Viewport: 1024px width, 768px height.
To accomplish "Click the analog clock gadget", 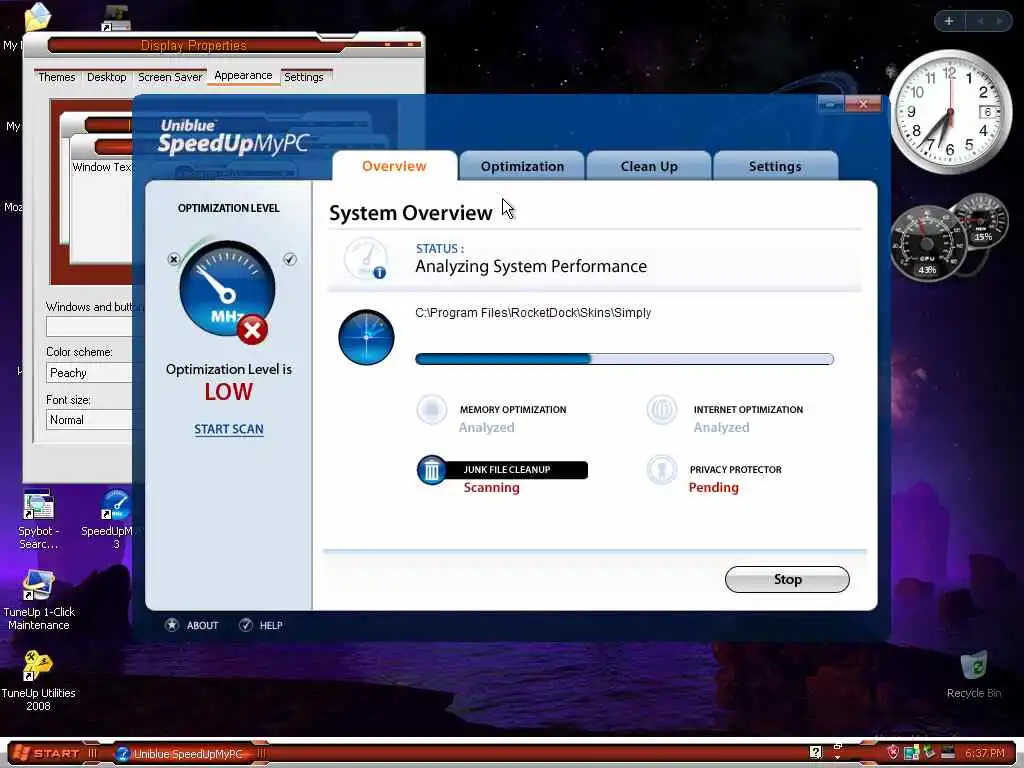I will tap(950, 112).
